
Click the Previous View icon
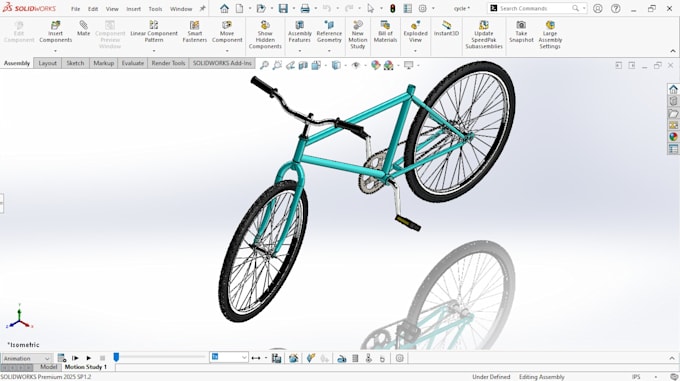[x=290, y=65]
